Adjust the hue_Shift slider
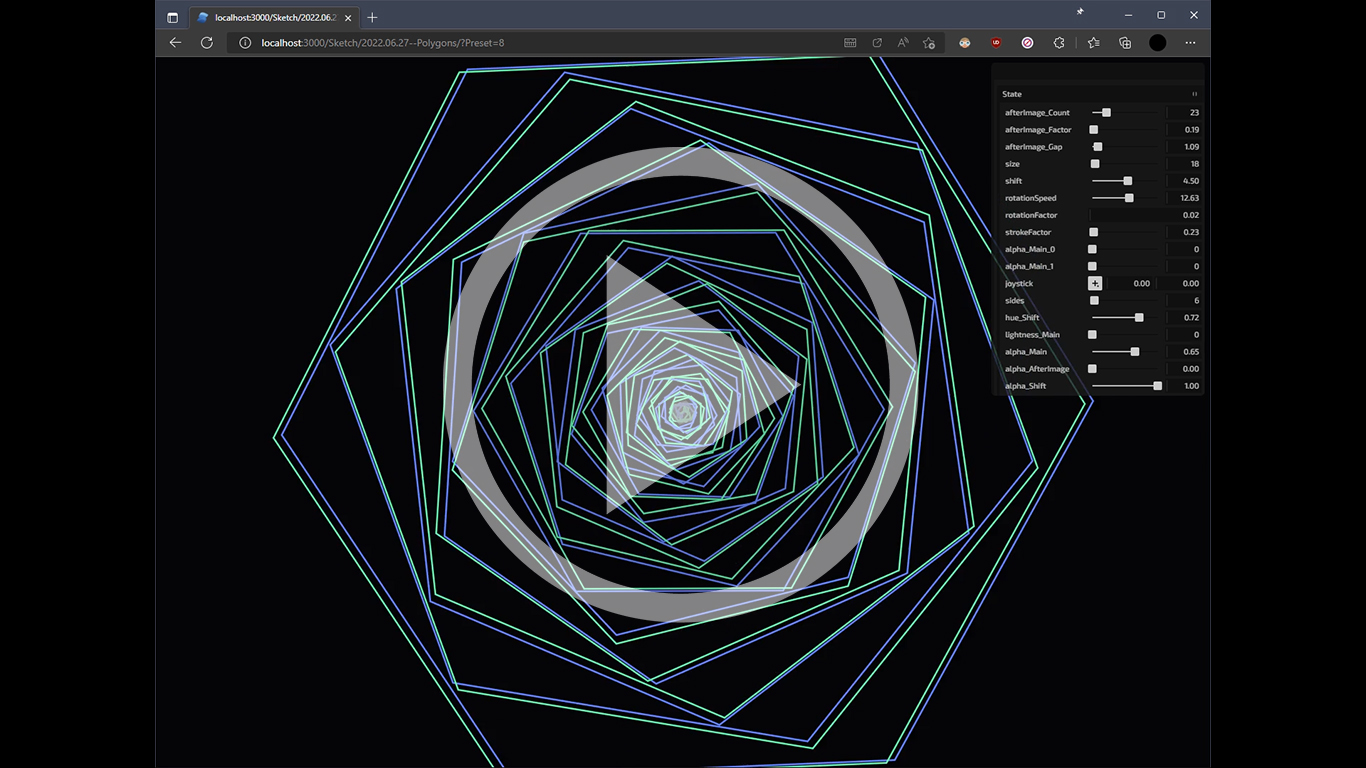The width and height of the screenshot is (1366, 768). point(1127,317)
